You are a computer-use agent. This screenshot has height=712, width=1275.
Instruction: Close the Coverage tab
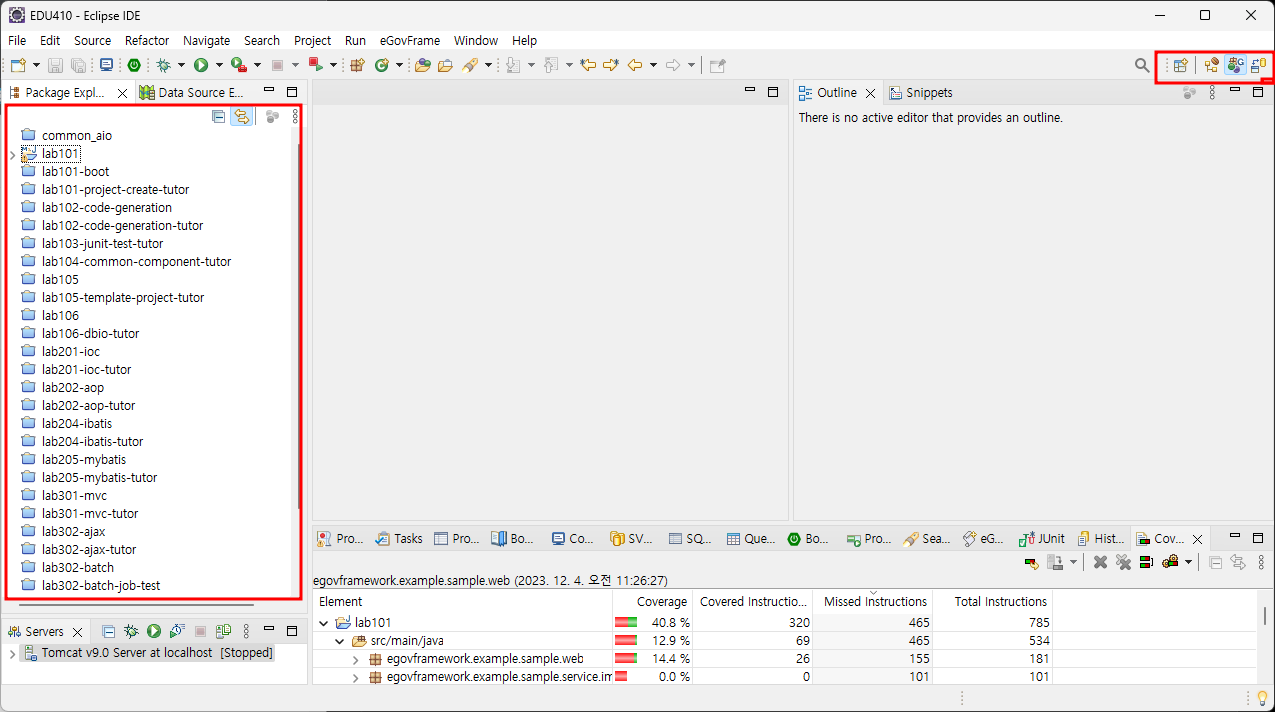pos(1196,538)
